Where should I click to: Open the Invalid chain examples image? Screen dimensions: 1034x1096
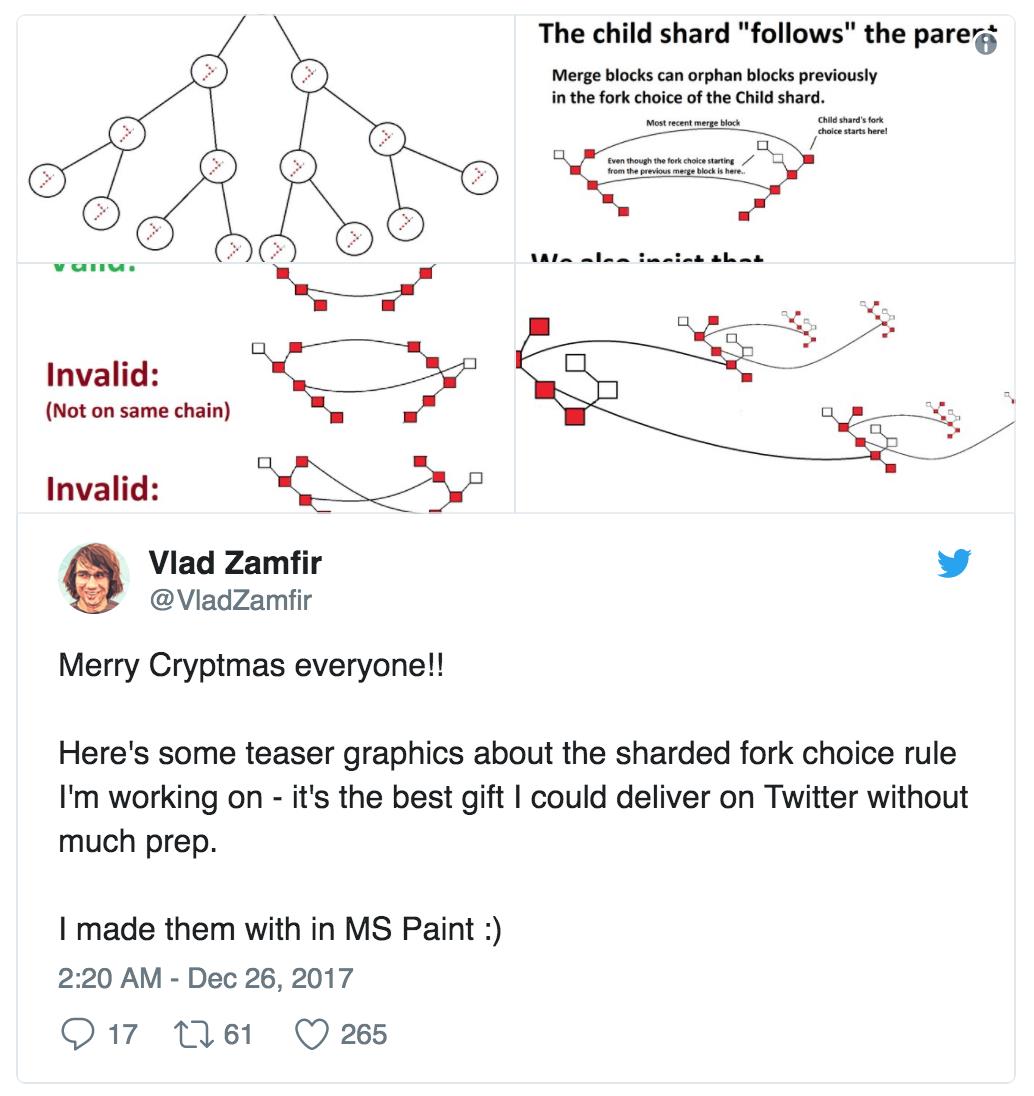point(266,389)
